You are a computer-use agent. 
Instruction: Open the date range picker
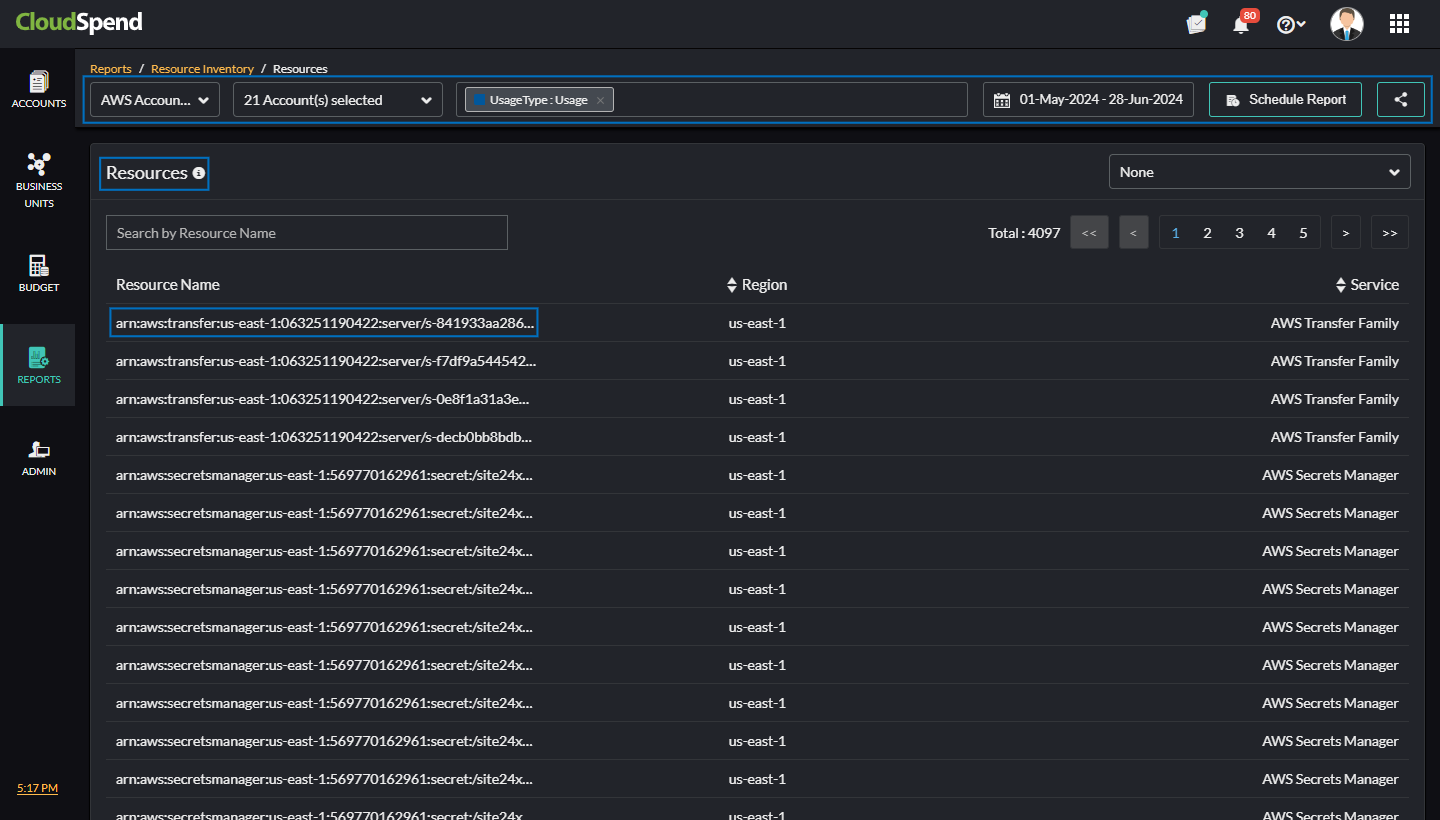[x=1088, y=100]
